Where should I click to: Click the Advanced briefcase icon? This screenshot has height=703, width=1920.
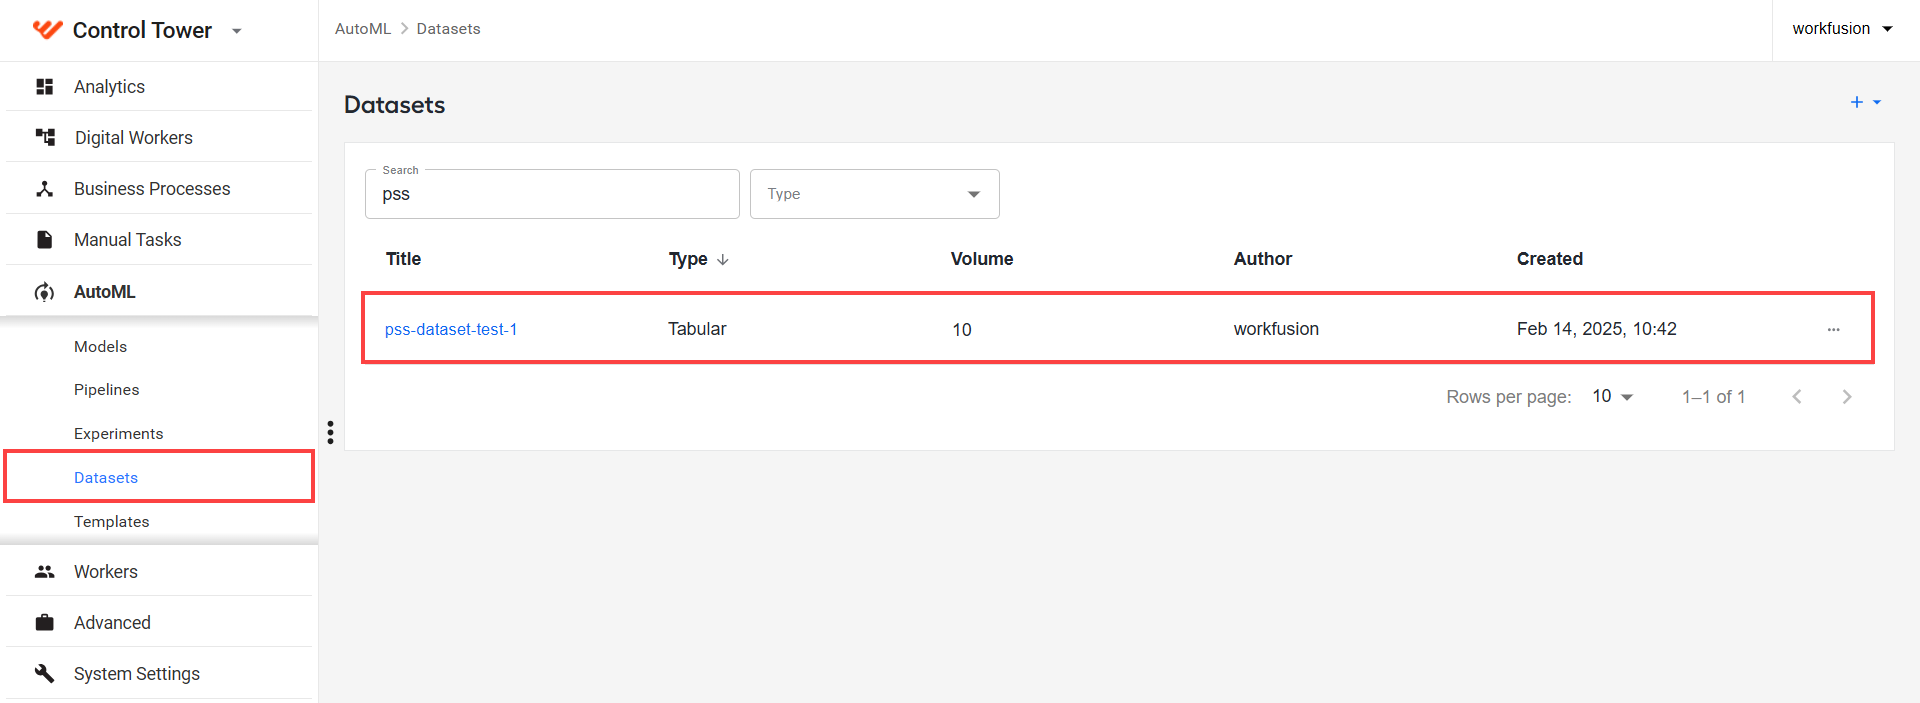coord(45,623)
